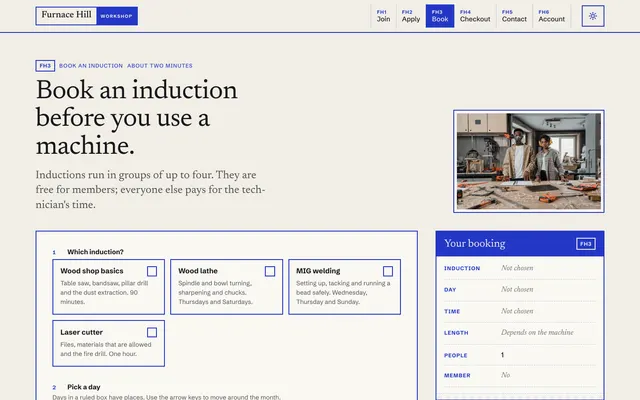
Task: Toggle the light/dark theme sun icon
Action: pyautogui.click(x=593, y=16)
